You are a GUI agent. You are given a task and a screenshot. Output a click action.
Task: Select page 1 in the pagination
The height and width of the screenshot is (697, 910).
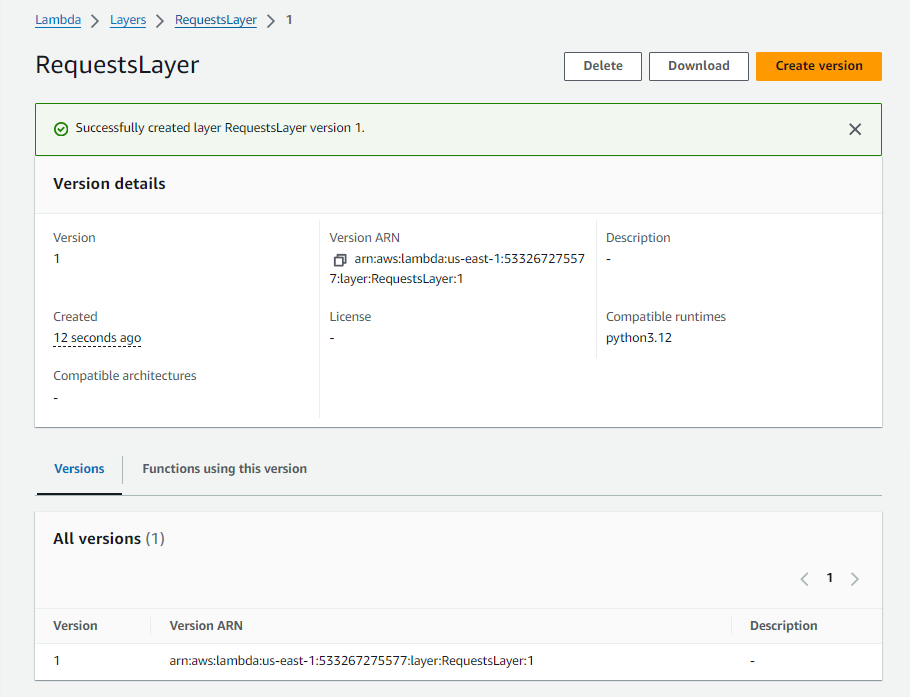coord(829,578)
